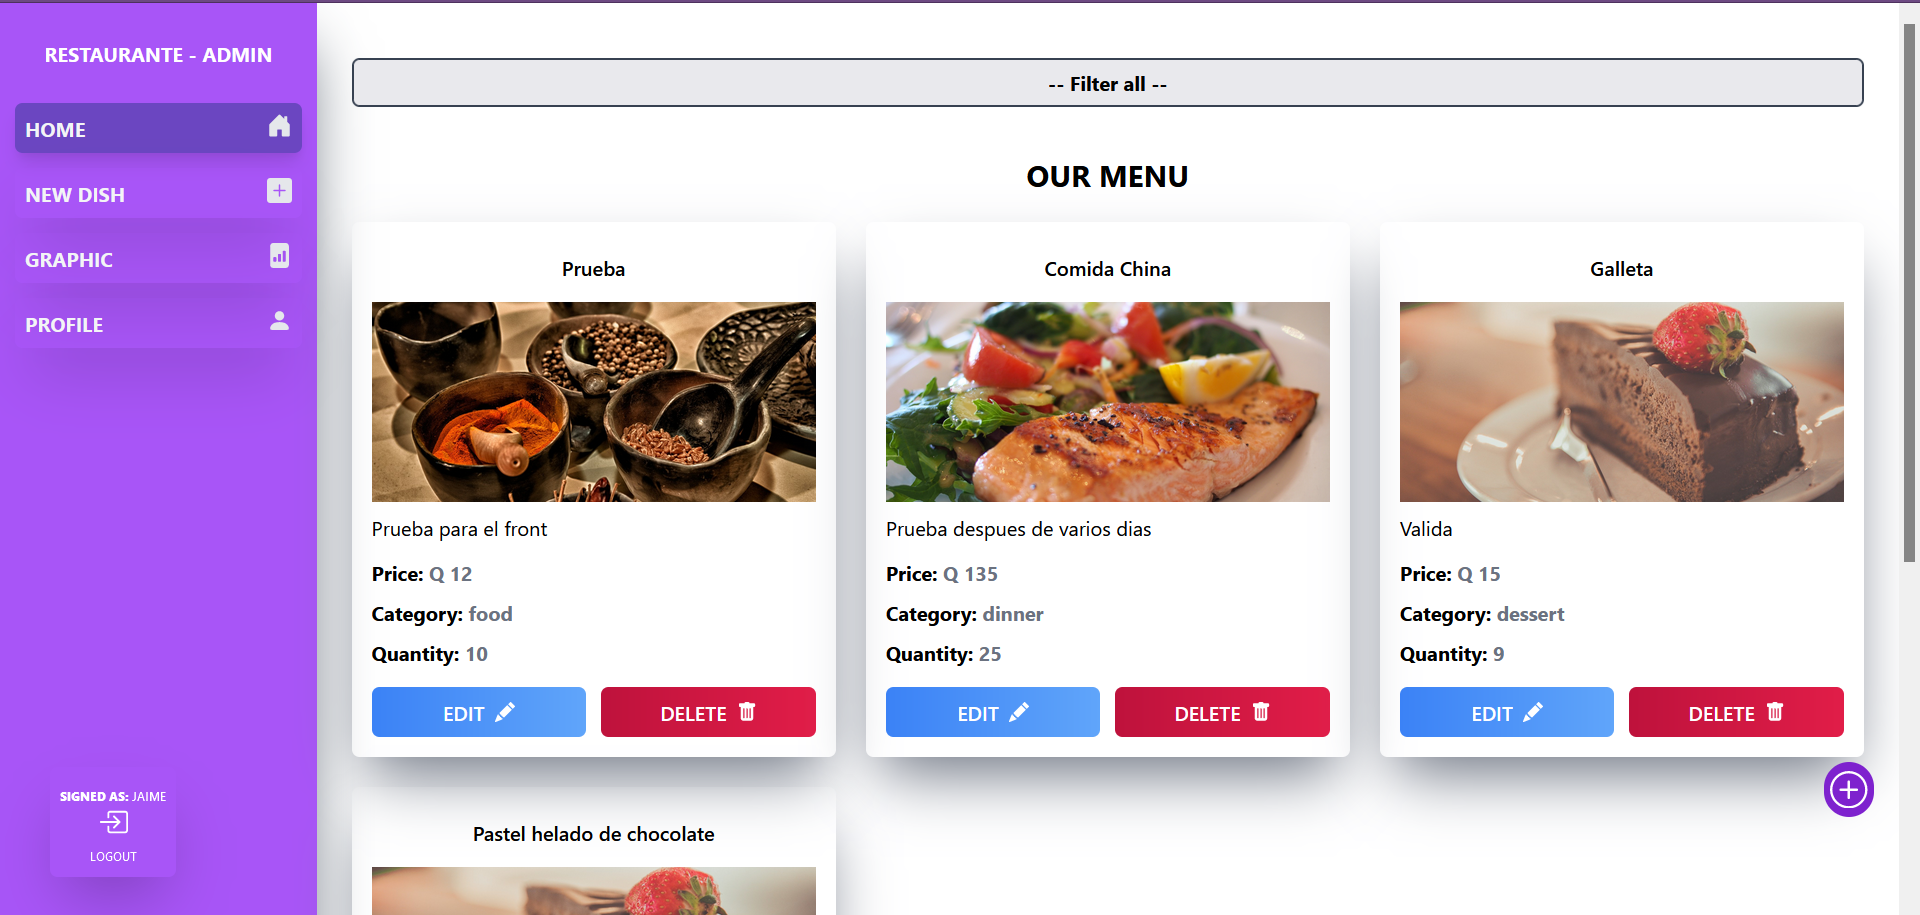Click the home icon in the sidebar
1920x915 pixels.
point(279,126)
